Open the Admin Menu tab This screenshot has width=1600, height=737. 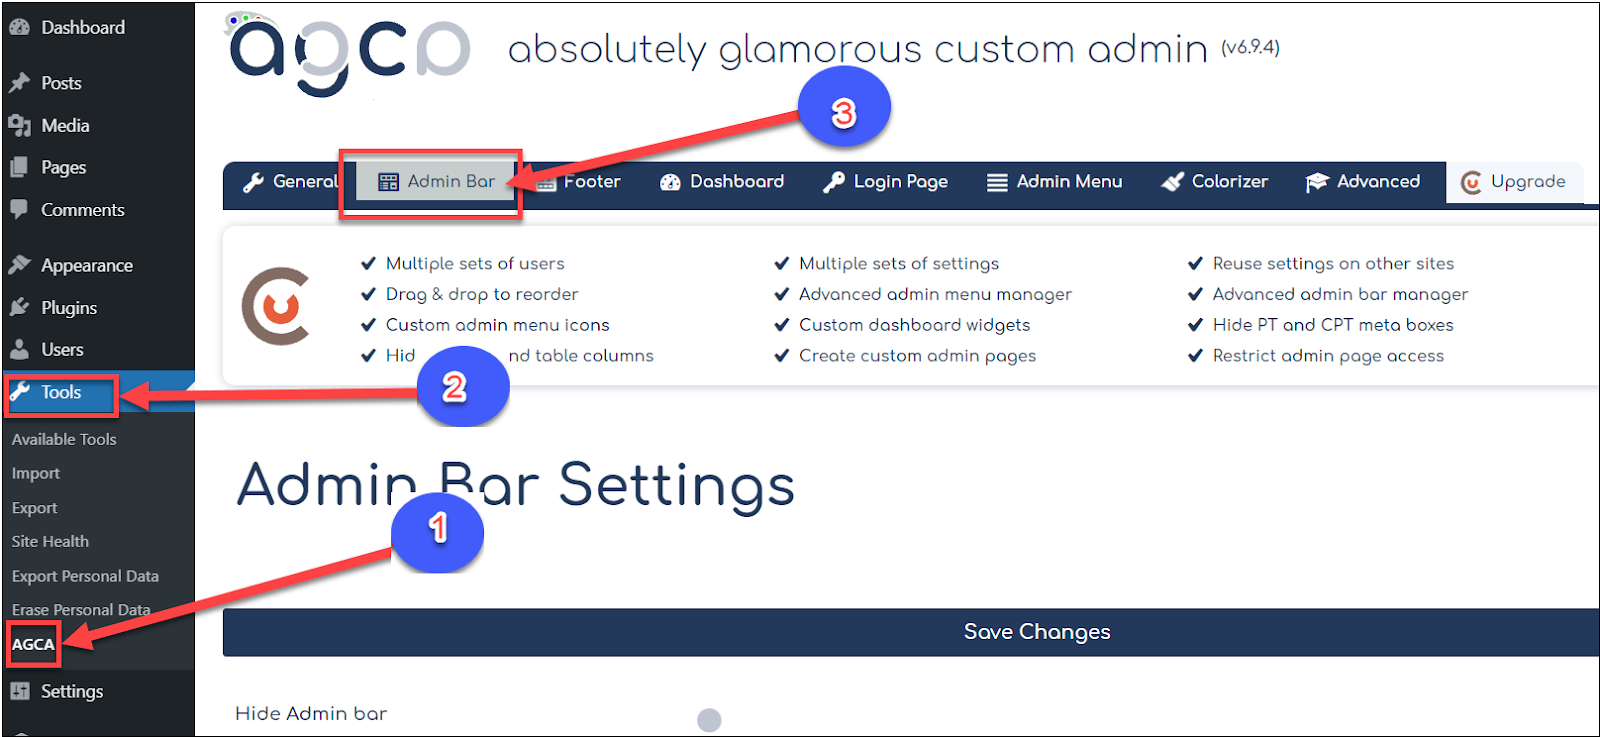pos(1055,182)
